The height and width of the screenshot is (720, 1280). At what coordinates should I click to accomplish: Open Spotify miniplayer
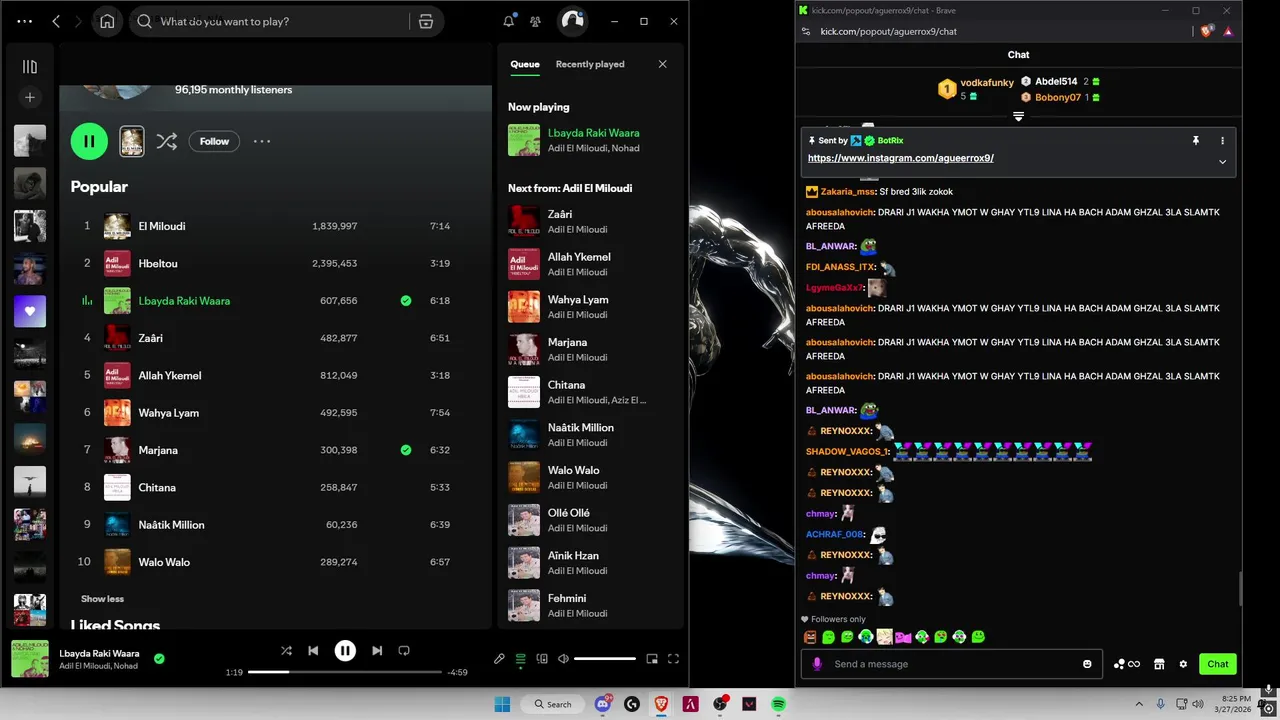[652, 659]
